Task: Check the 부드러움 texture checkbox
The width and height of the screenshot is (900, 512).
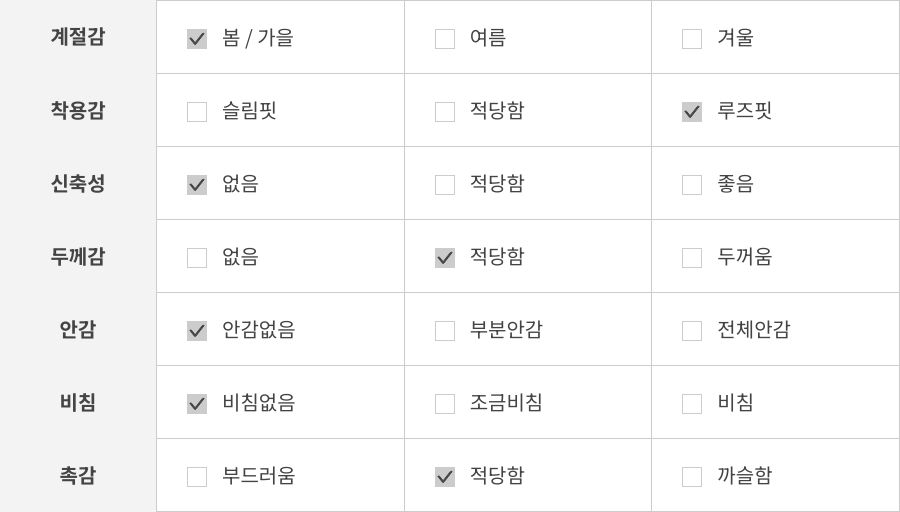Action: pyautogui.click(x=197, y=477)
